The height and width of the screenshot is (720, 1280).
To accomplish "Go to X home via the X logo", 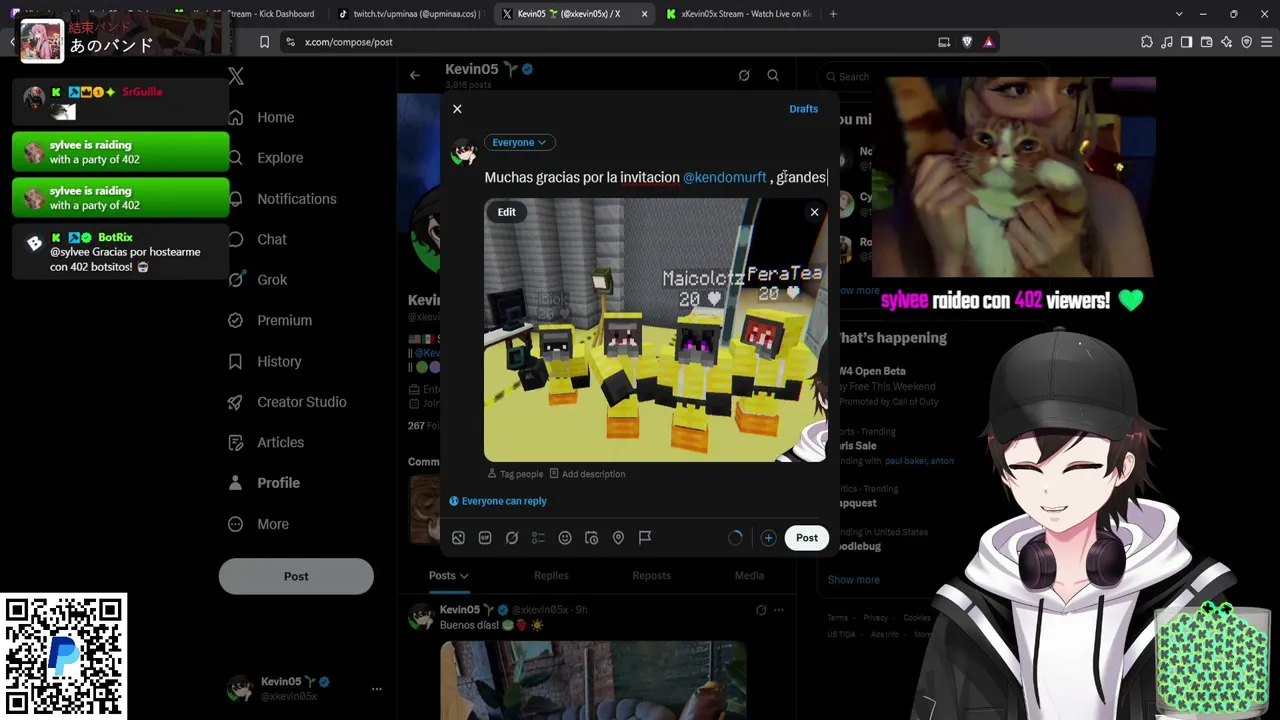I will (x=236, y=76).
